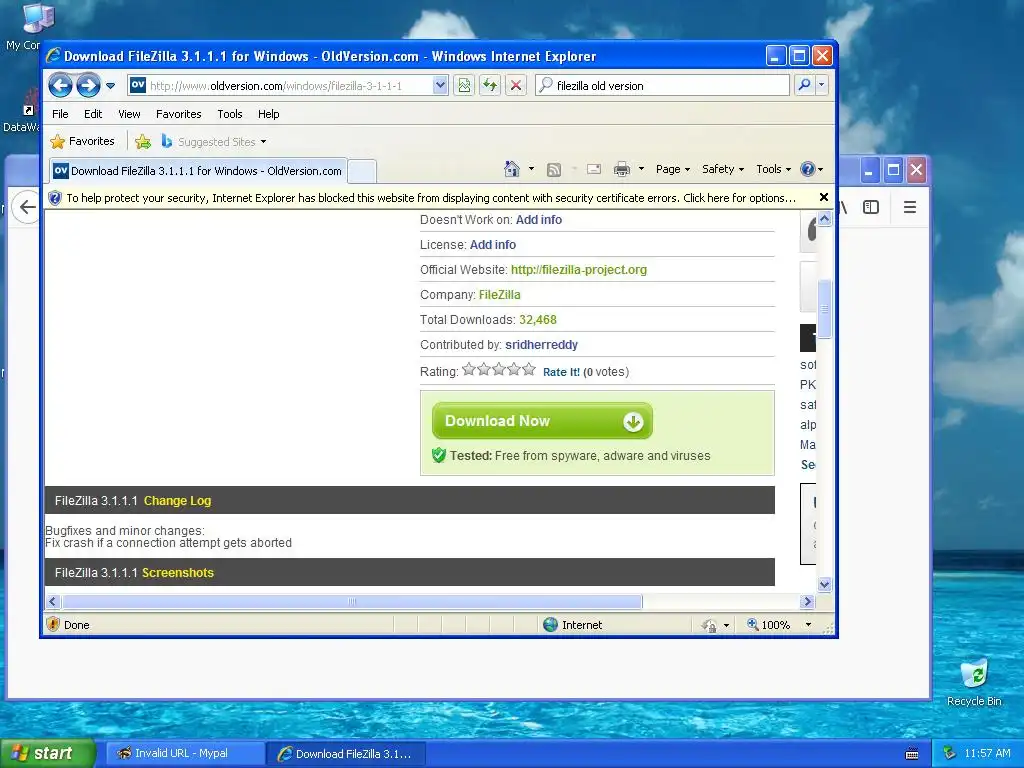Viewport: 1024px width, 768px height.
Task: Click shield icon on information bar
Action: click(55, 198)
